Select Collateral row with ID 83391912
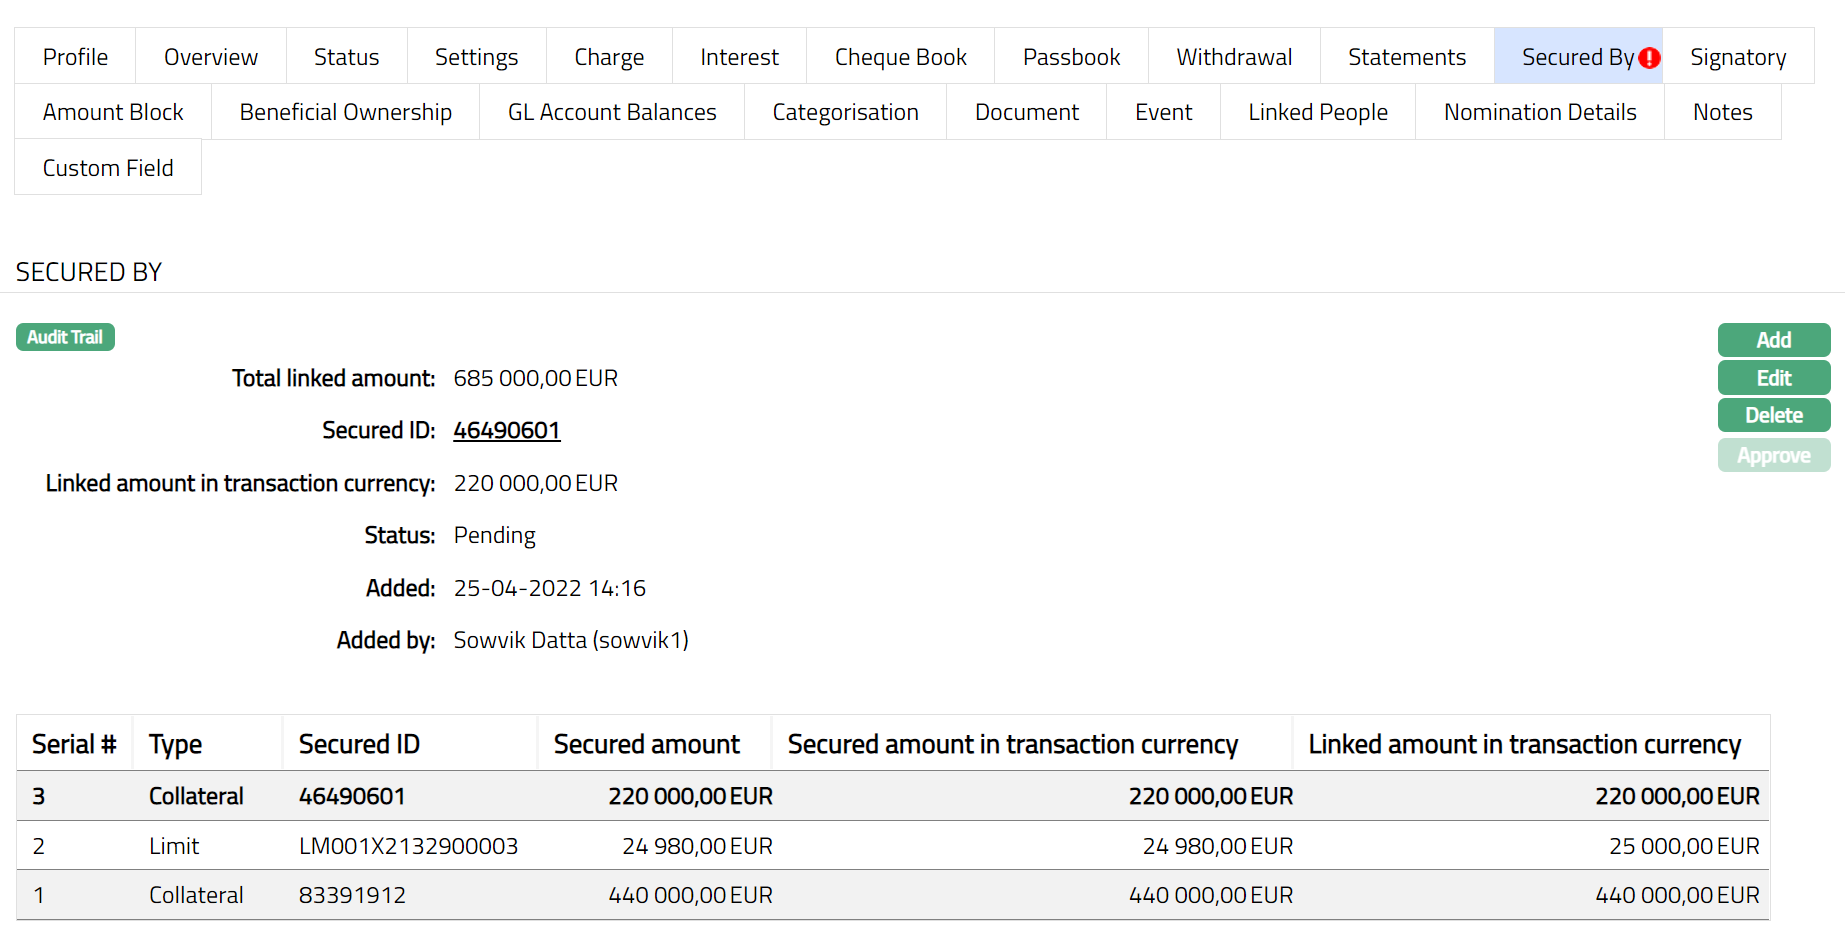 352,895
